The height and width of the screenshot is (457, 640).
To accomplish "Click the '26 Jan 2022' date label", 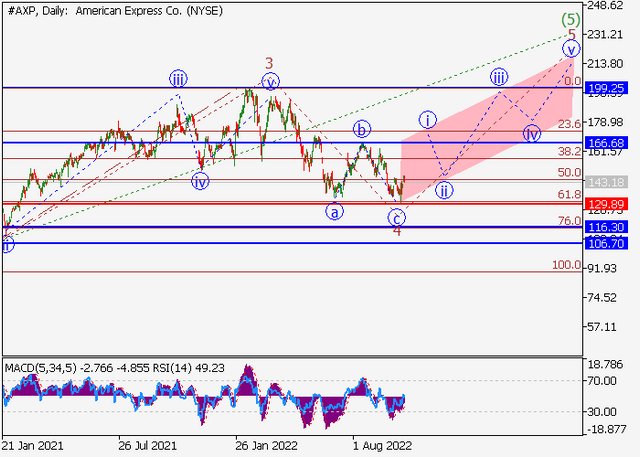I will coord(266,445).
